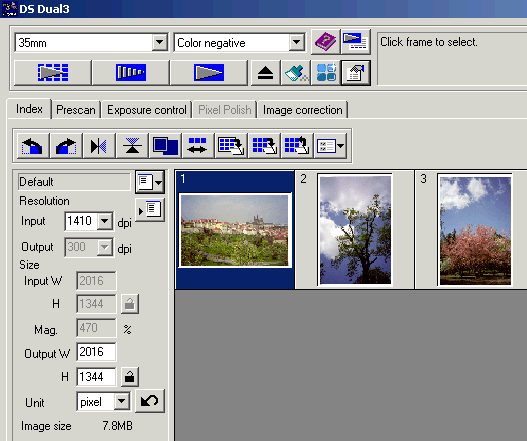Click the reset arrow button beside Unit
The image size is (527, 441).
(x=150, y=401)
